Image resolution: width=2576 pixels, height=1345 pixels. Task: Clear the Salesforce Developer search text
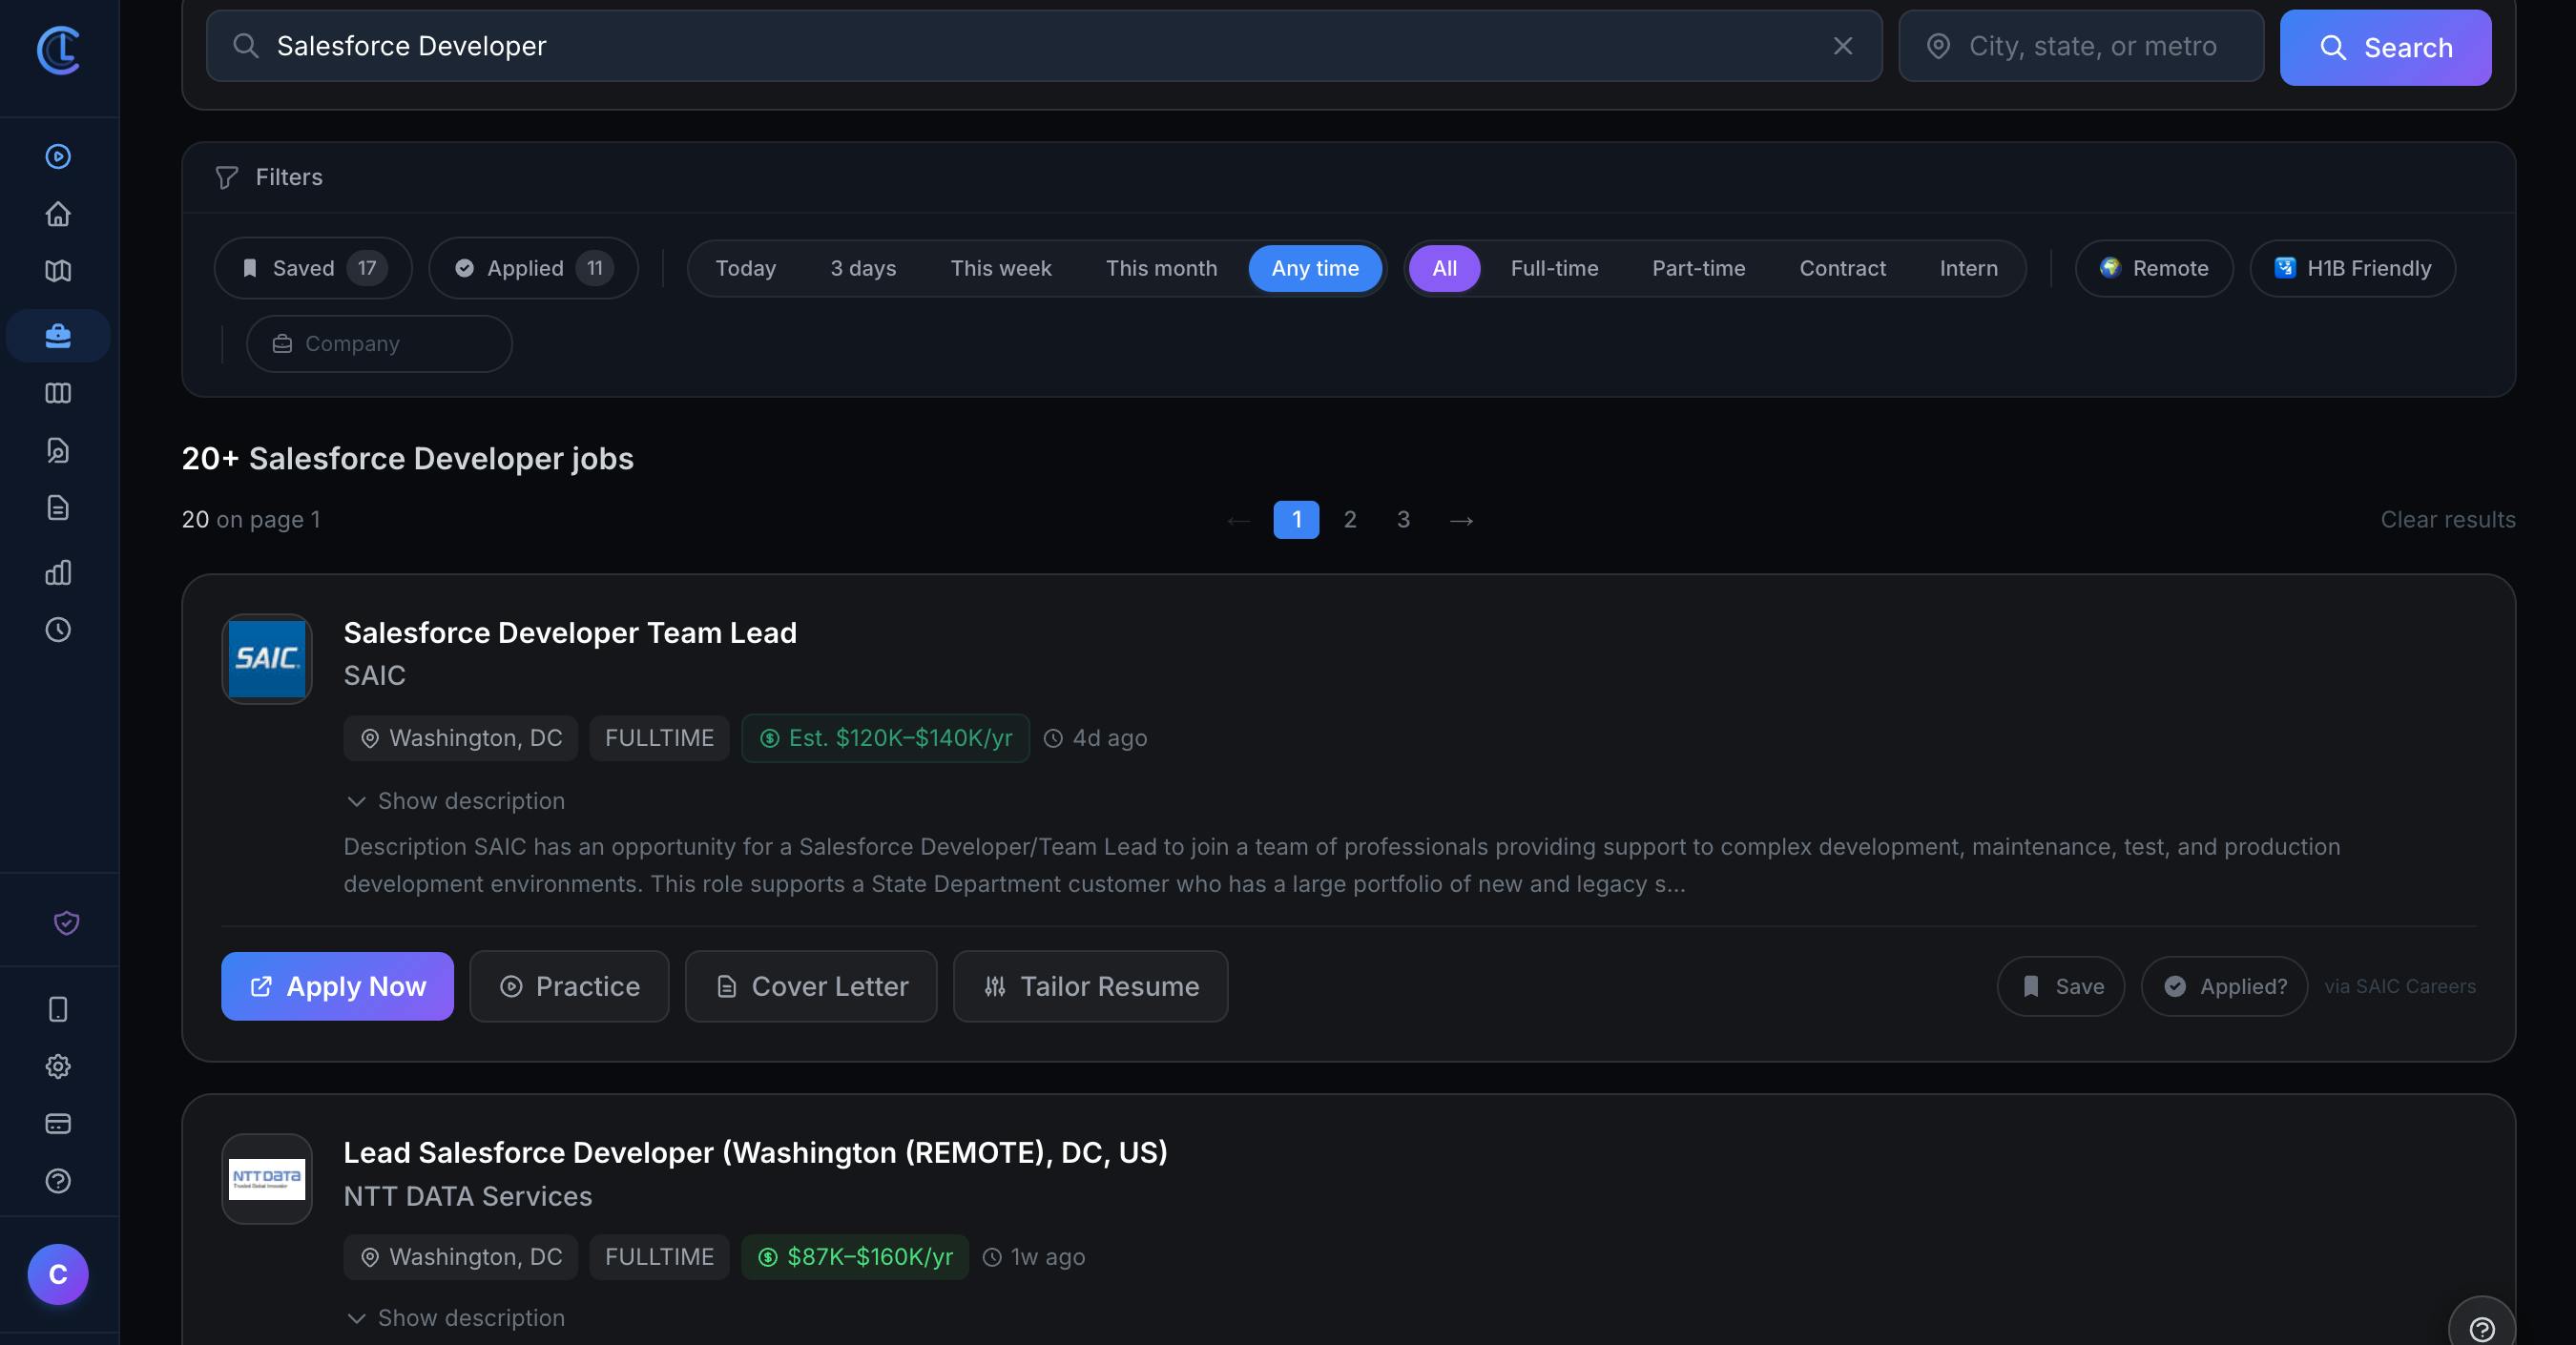click(1843, 46)
